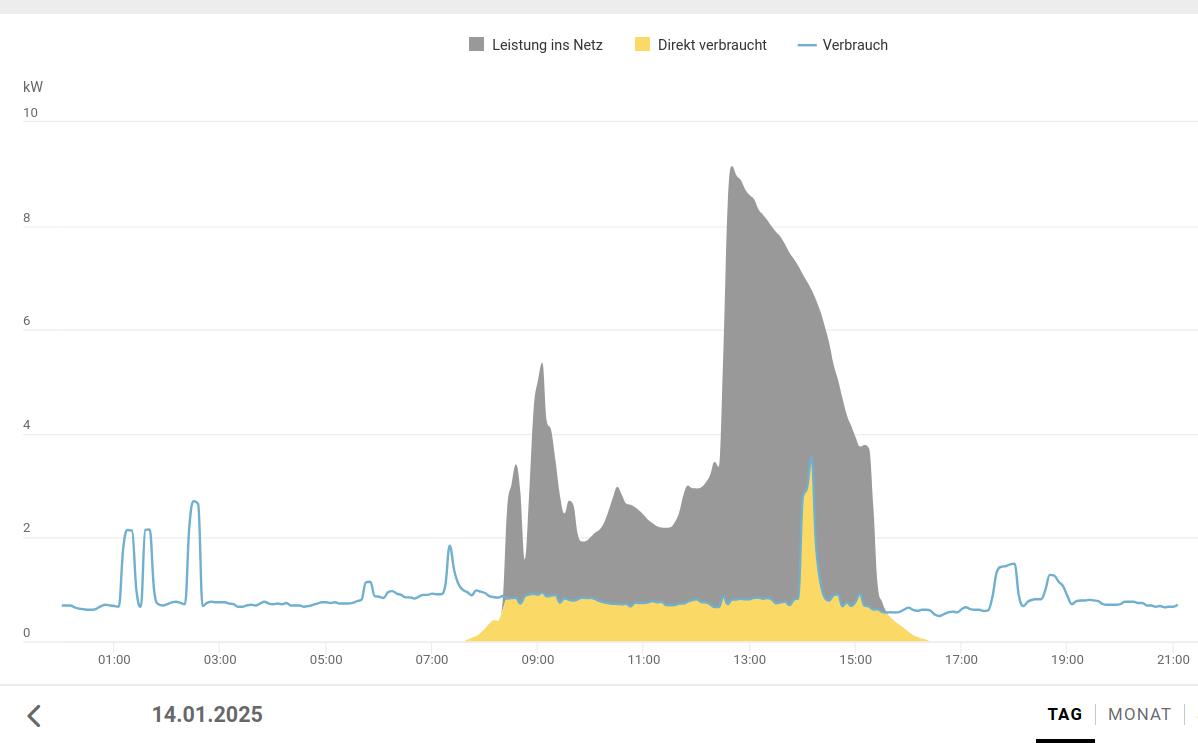Toggle the Leistung ins Netz series label
Viewport: 1198px width, 743px height.
coord(547,45)
